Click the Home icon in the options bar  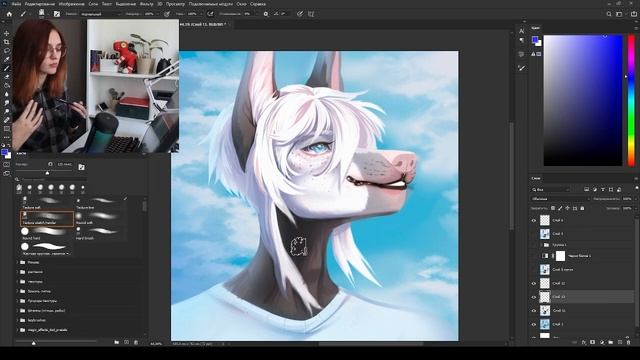pos(9,14)
